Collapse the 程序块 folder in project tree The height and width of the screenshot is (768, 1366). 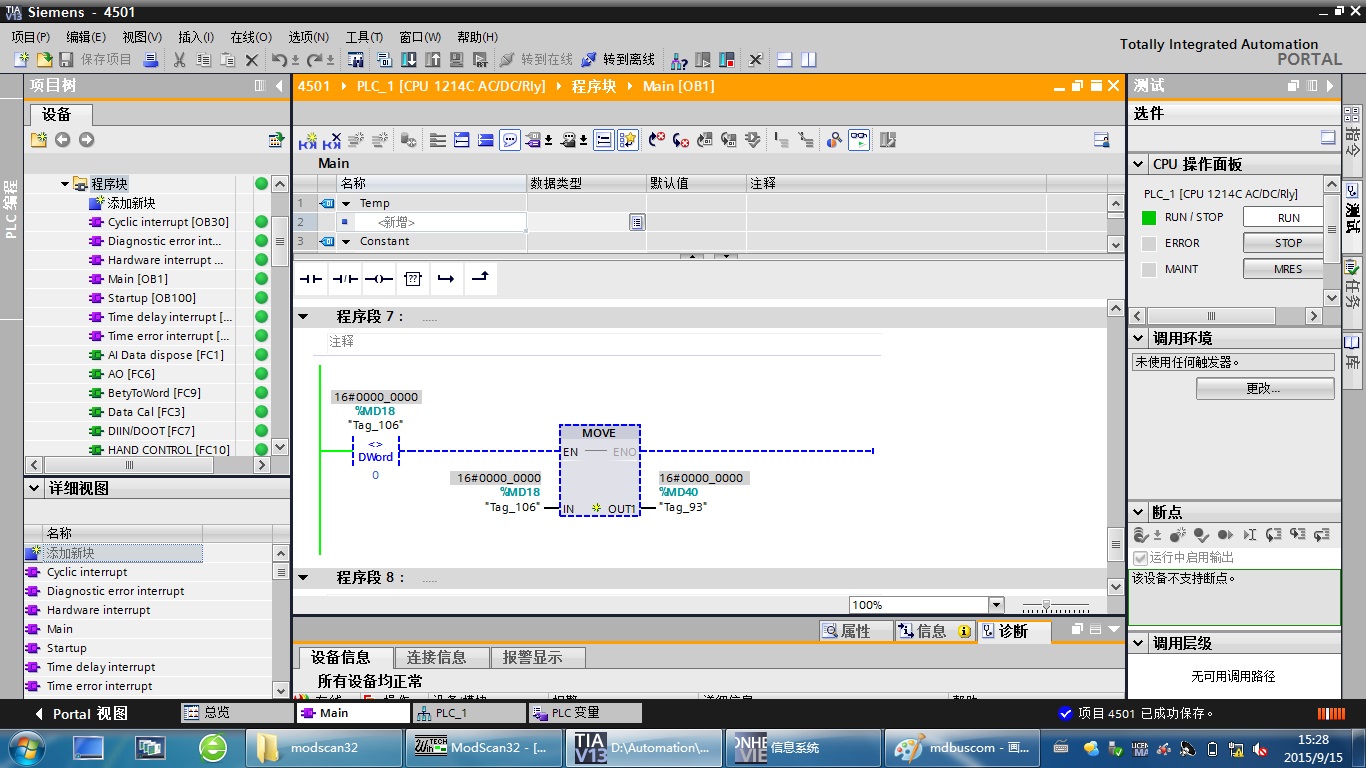65,184
